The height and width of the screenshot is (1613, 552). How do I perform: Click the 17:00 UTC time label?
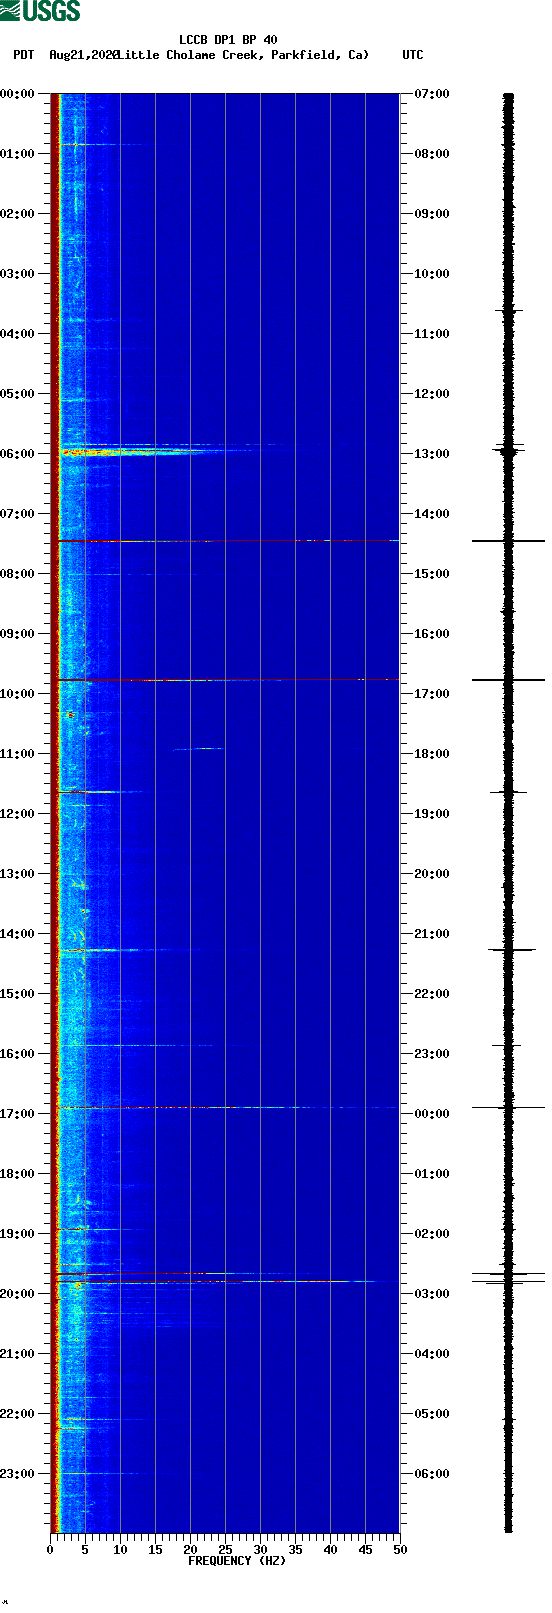point(432,694)
